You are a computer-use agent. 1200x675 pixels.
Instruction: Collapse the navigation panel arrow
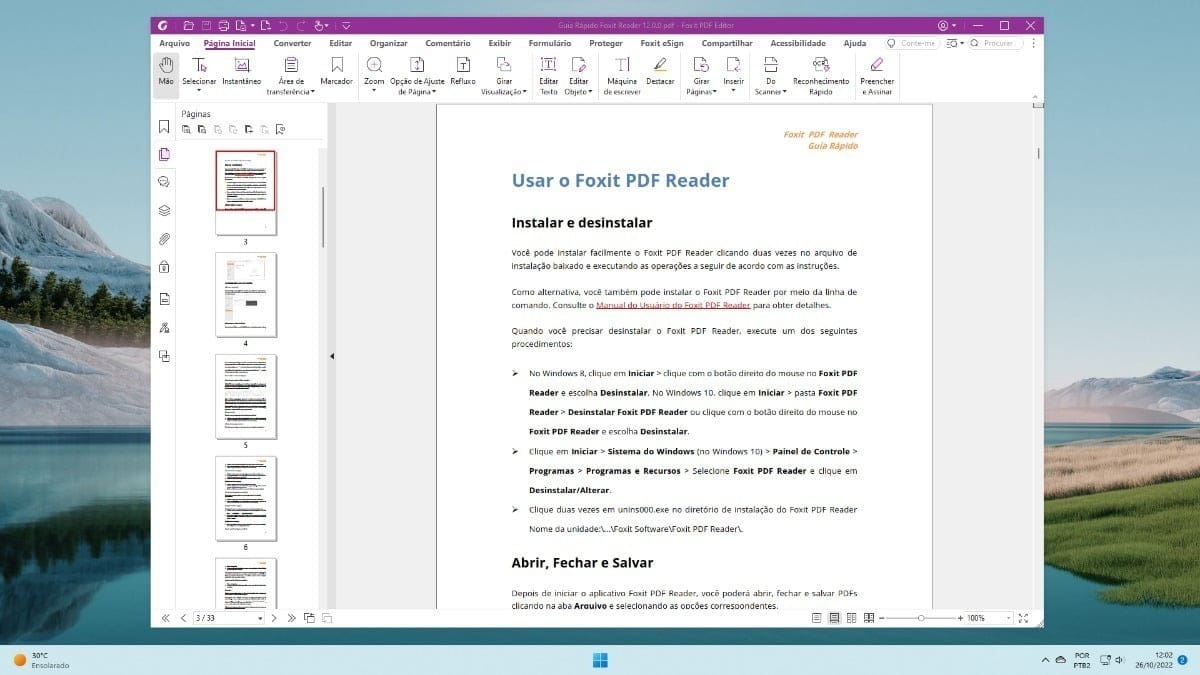pos(331,356)
